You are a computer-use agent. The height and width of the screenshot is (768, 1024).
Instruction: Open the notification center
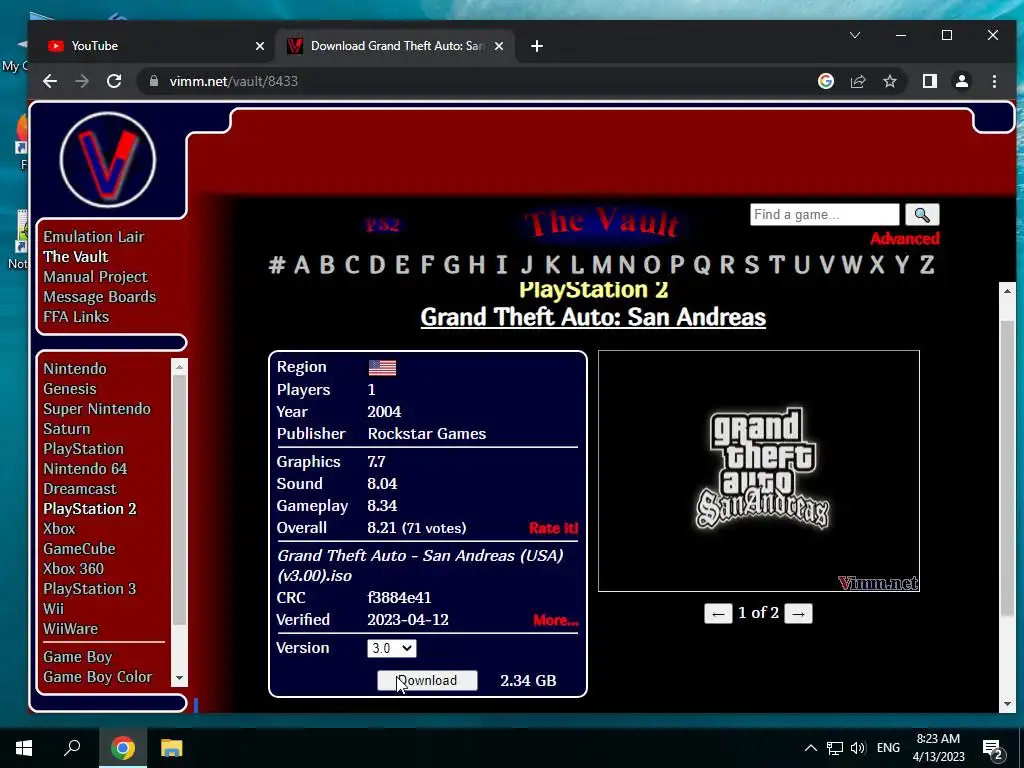coord(993,748)
